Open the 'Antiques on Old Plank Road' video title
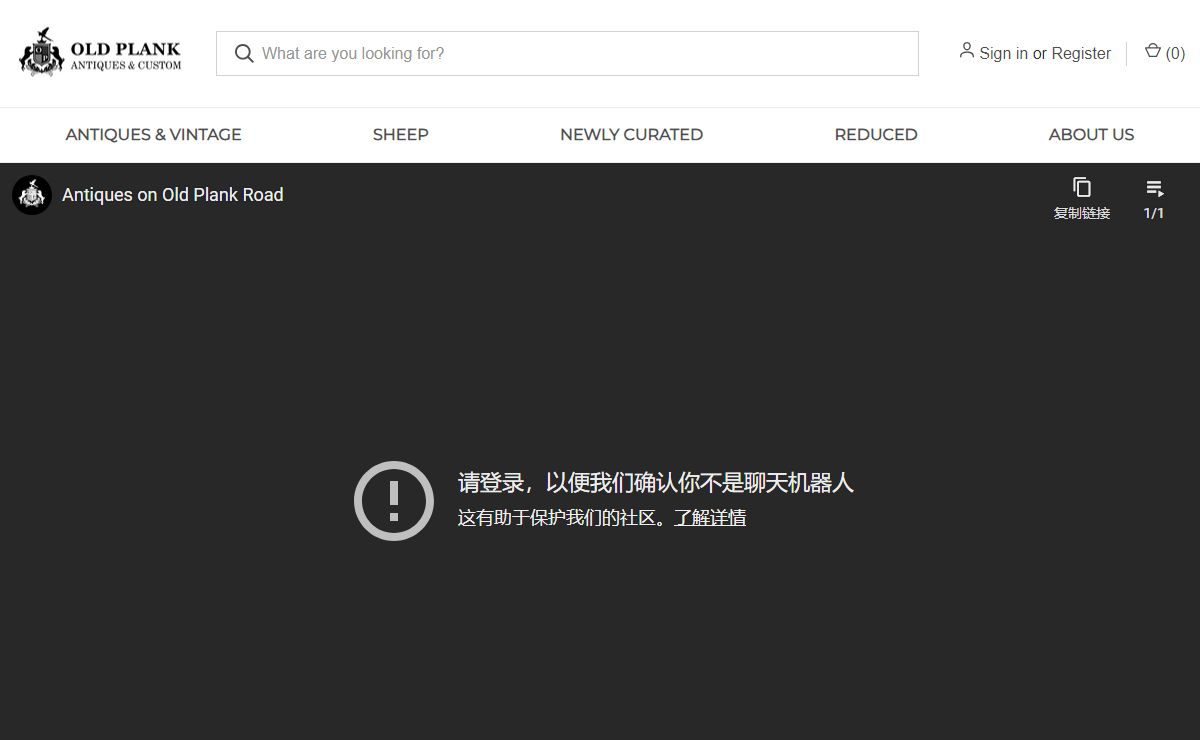The height and width of the screenshot is (740, 1200). click(x=173, y=195)
